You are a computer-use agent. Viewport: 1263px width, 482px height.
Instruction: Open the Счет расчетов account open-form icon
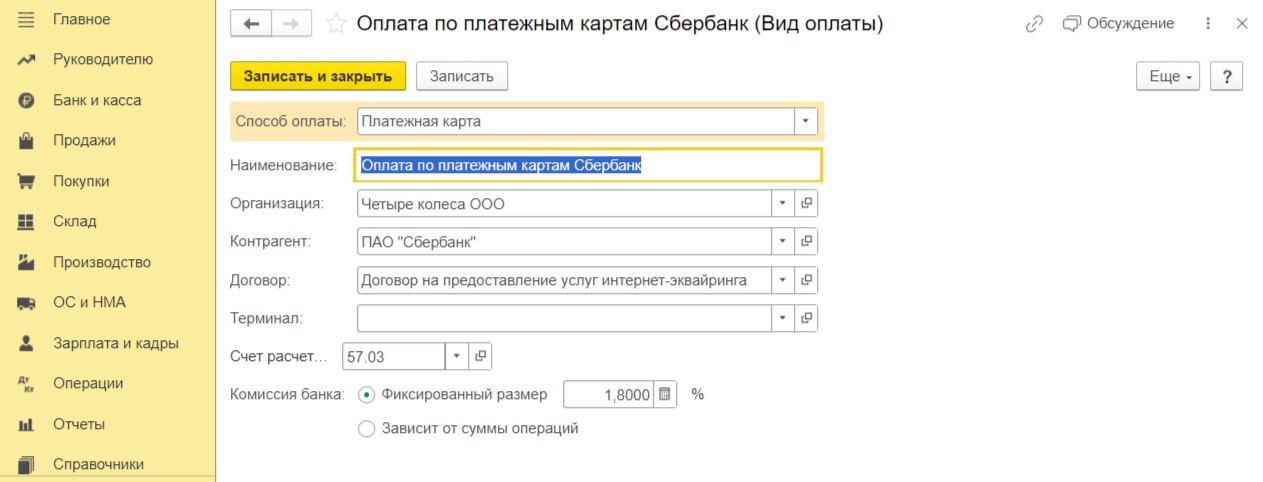point(480,356)
